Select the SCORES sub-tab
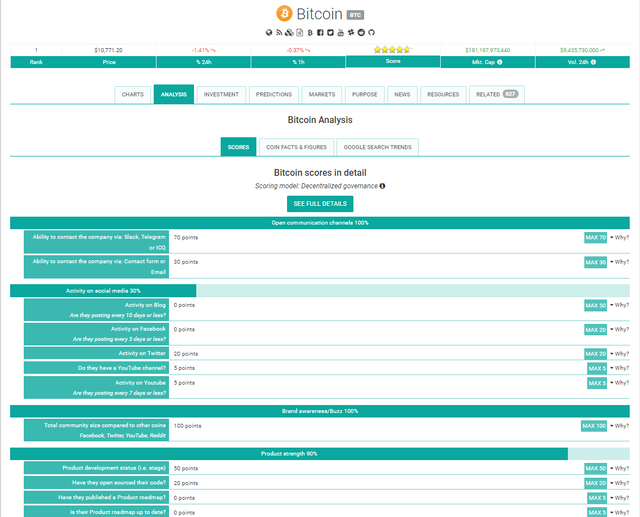This screenshot has height=517, width=640. point(238,147)
